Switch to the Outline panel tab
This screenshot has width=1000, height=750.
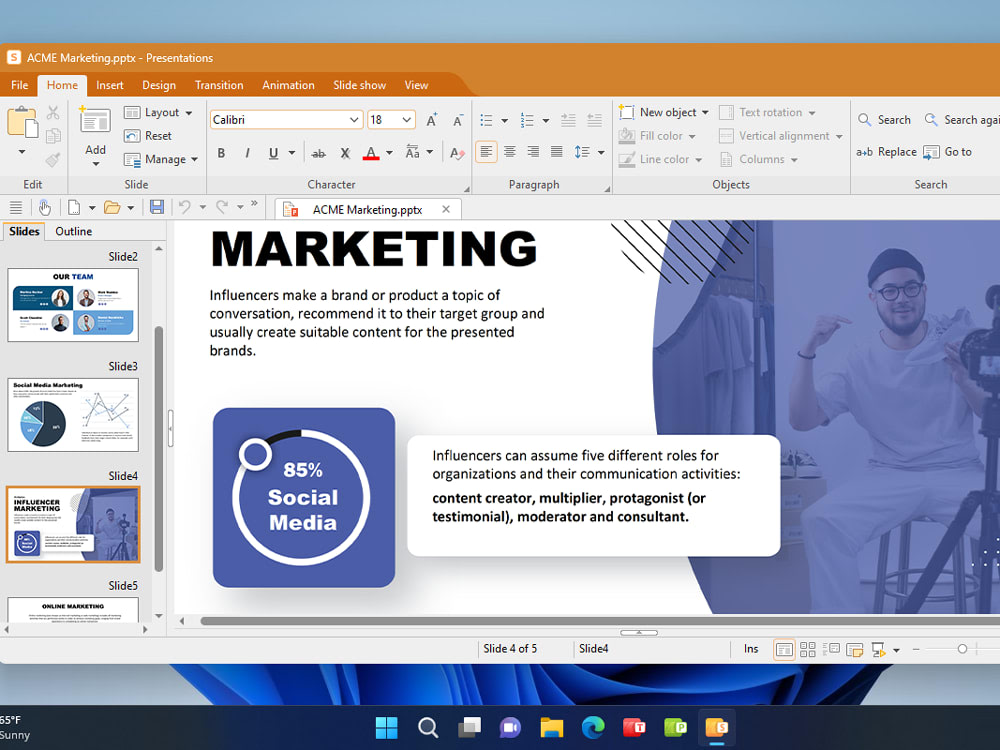(x=73, y=232)
